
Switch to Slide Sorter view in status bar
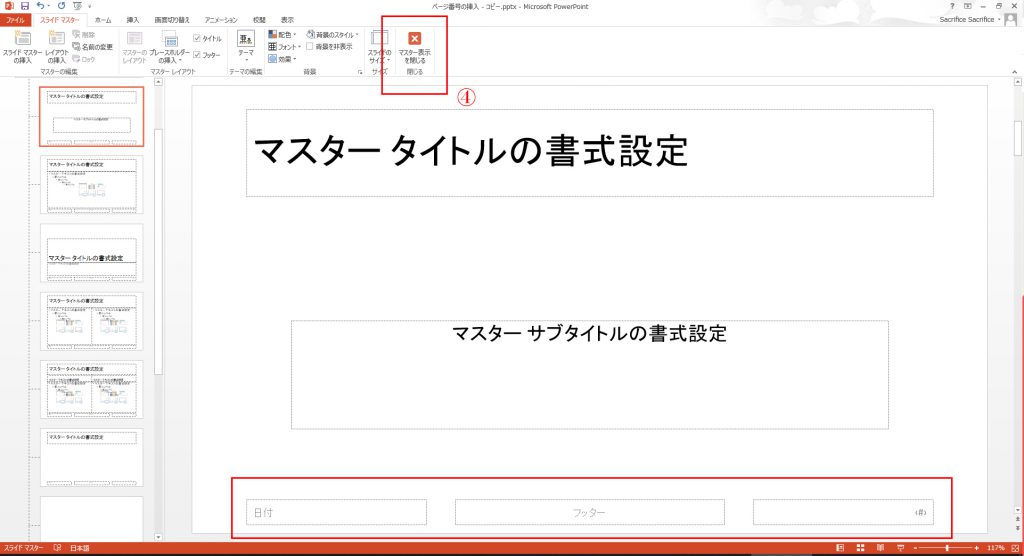click(x=858, y=548)
